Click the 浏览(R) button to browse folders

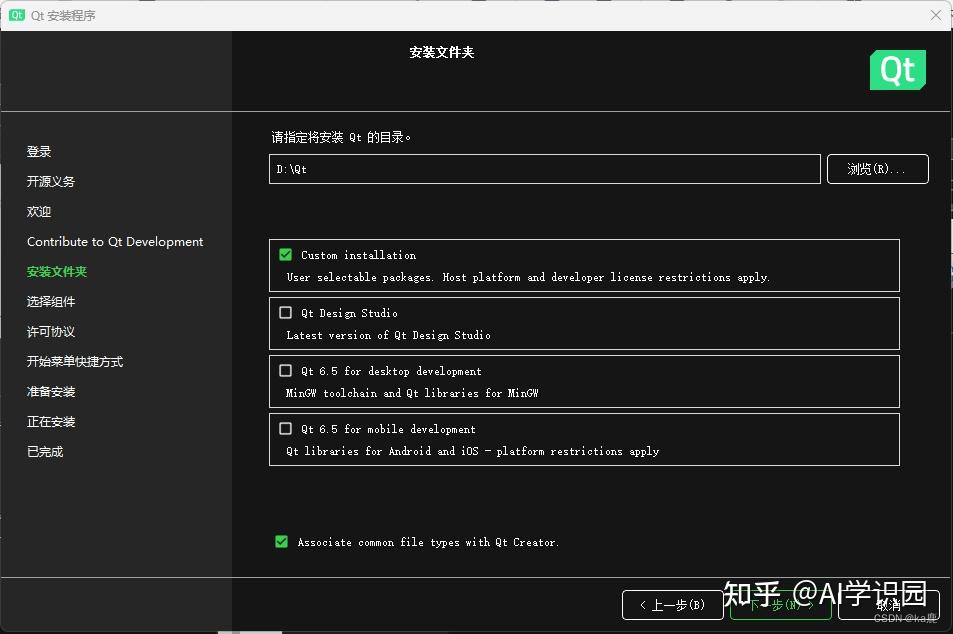tap(877, 168)
